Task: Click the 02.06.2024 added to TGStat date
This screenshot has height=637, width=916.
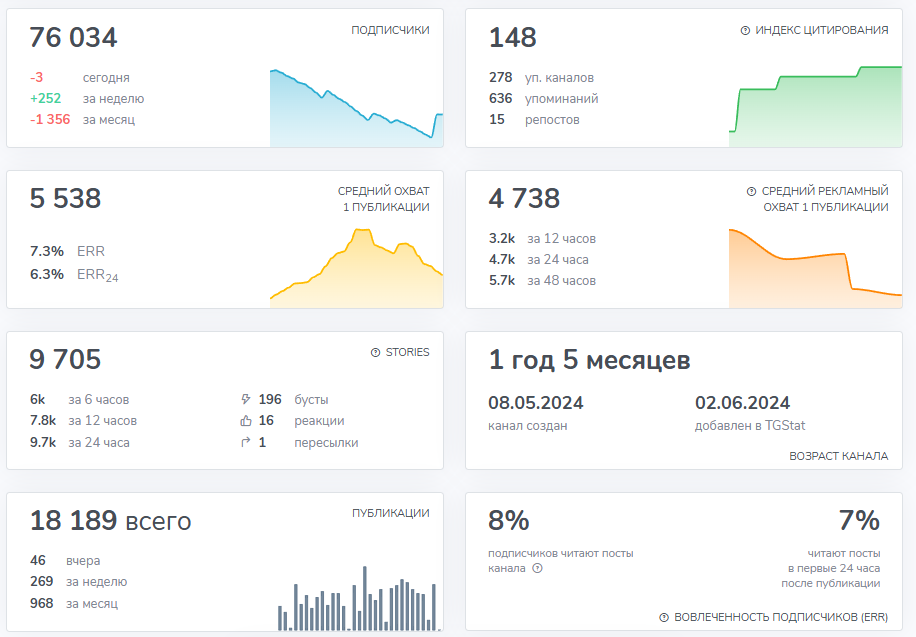Action: click(742, 403)
